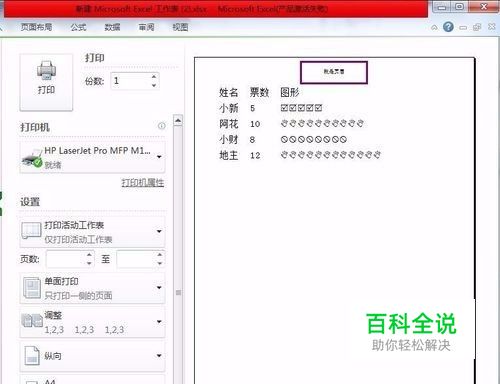Increase the ending page with the up arrow
Viewport: 500px width, 384px height.
pos(160,255)
